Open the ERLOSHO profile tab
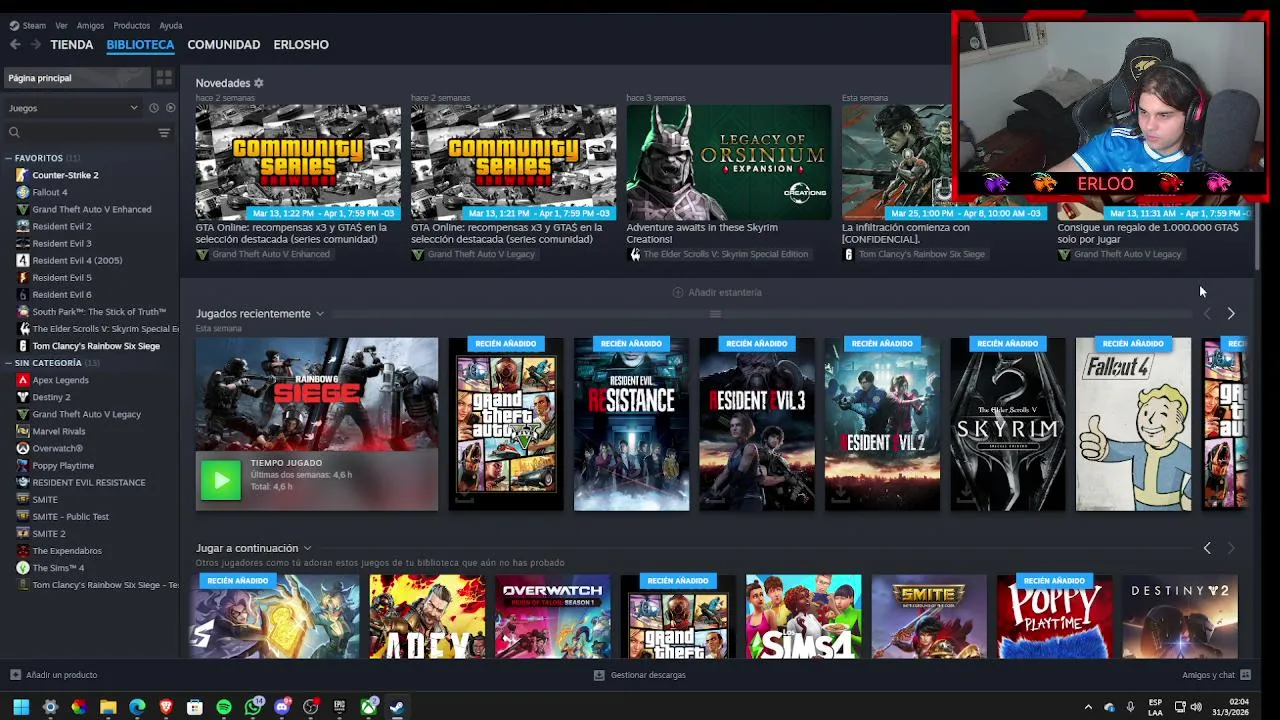Screen dimensions: 1280x720 coord(301,44)
